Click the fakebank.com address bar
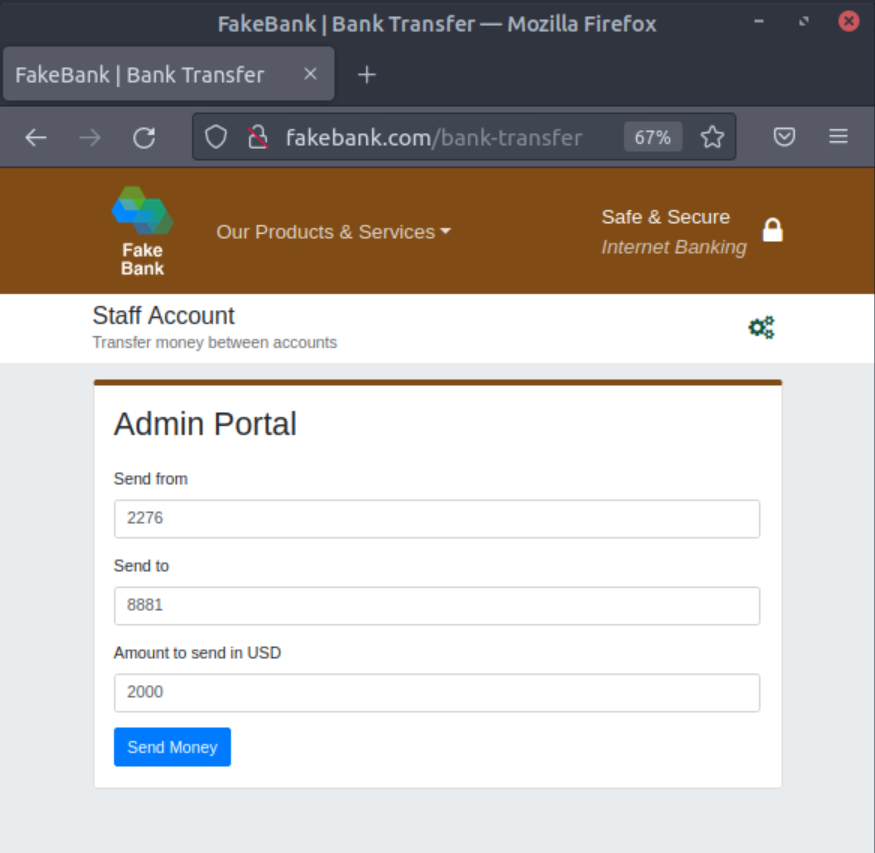The height and width of the screenshot is (853, 875). (434, 137)
